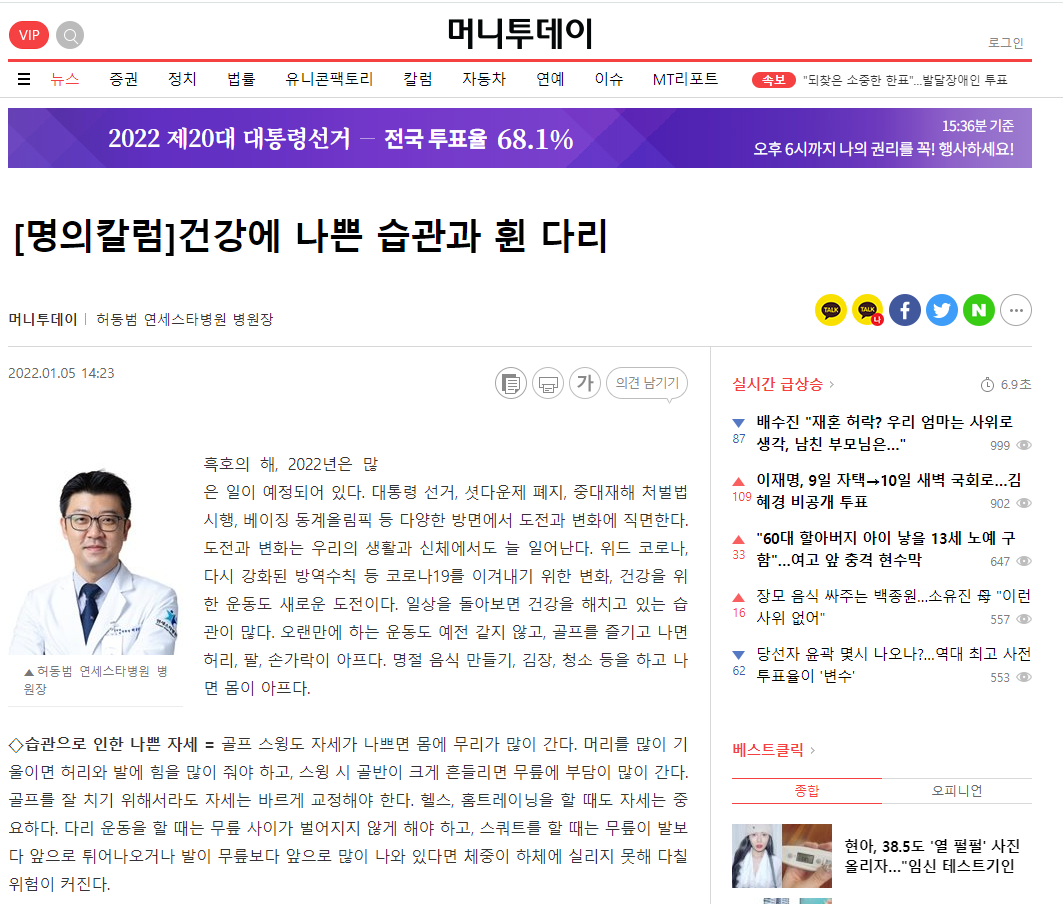
Task: Share article to Naver
Action: pyautogui.click(x=979, y=311)
